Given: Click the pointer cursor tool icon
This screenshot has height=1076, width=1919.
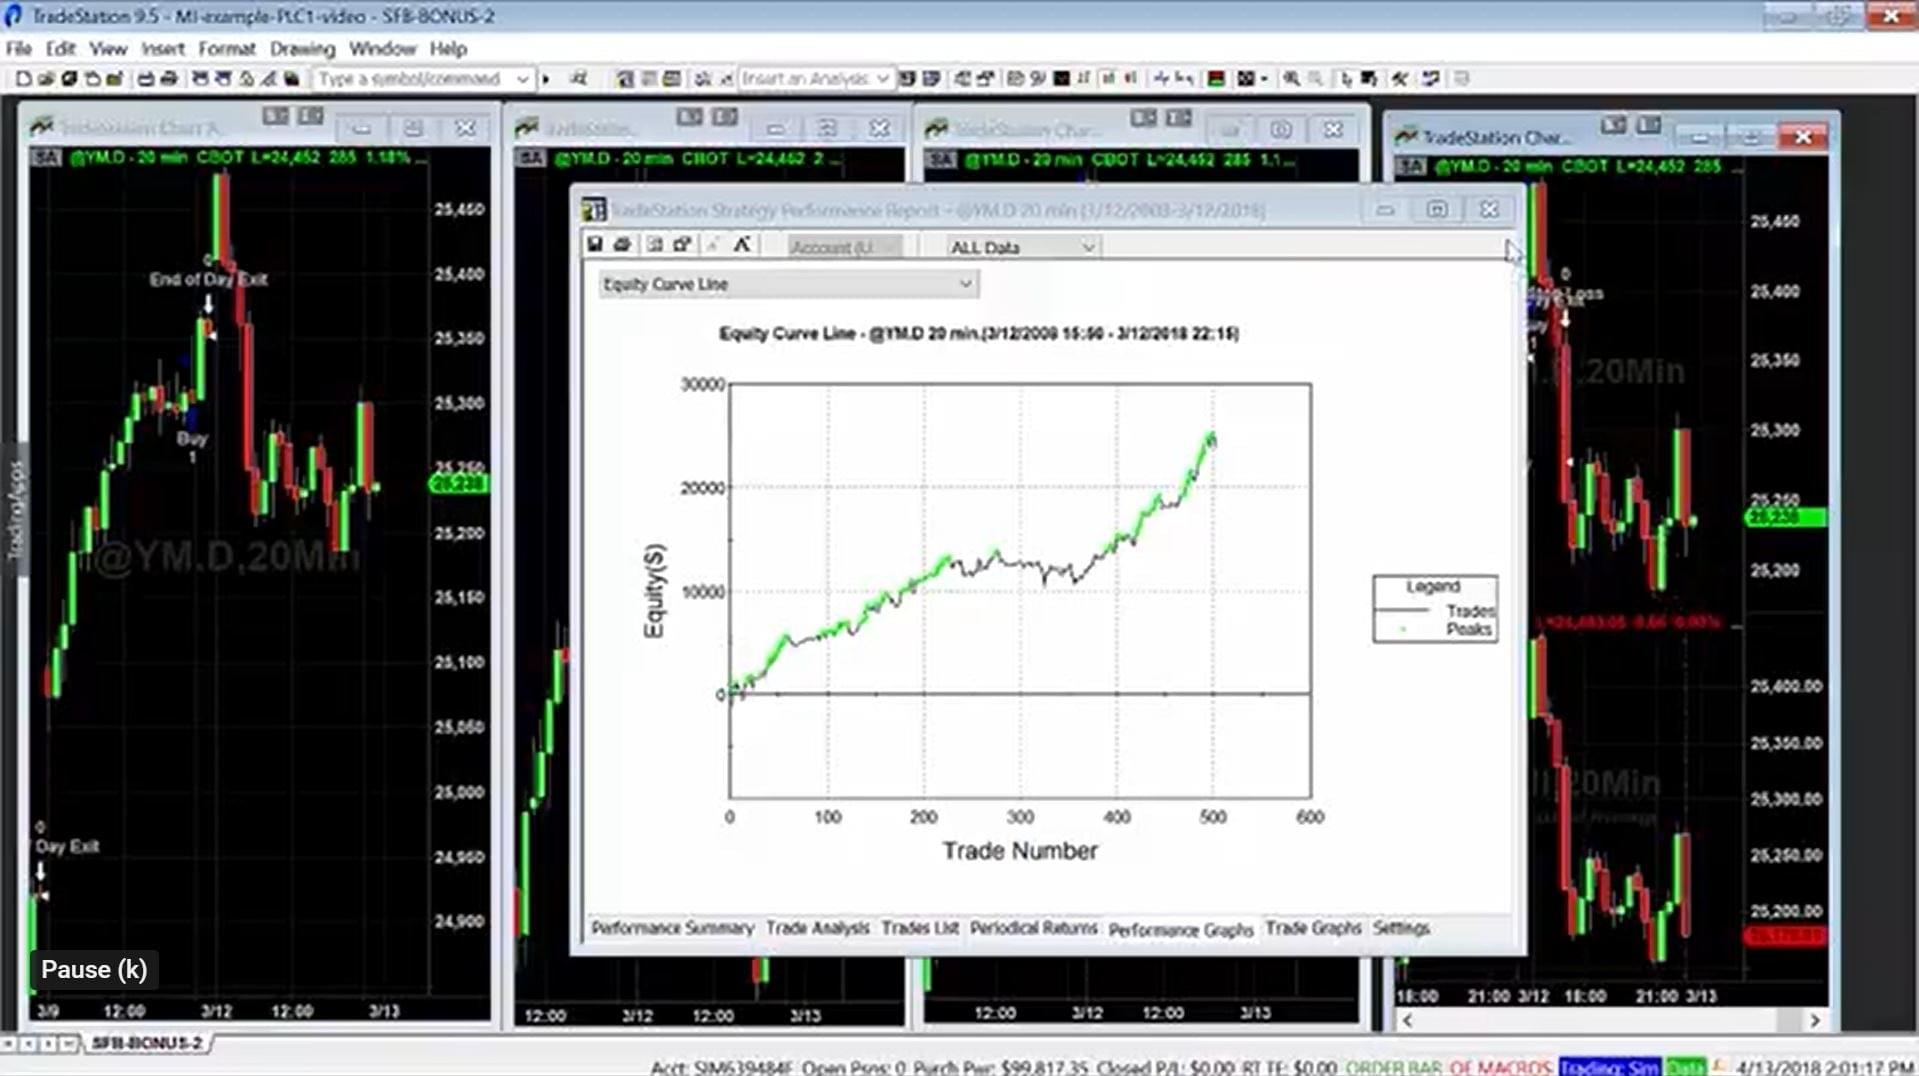Looking at the screenshot, I should click(x=1345, y=79).
